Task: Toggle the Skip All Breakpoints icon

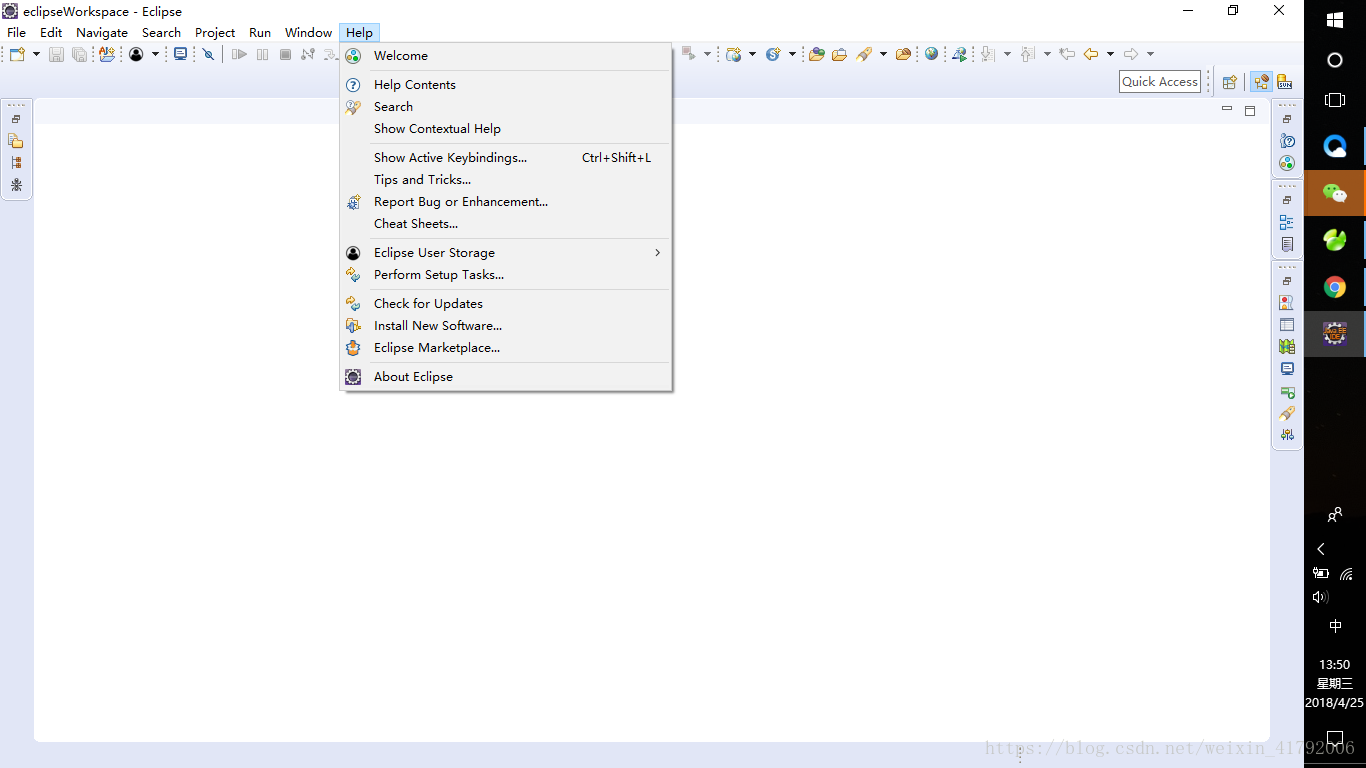Action: click(x=208, y=54)
